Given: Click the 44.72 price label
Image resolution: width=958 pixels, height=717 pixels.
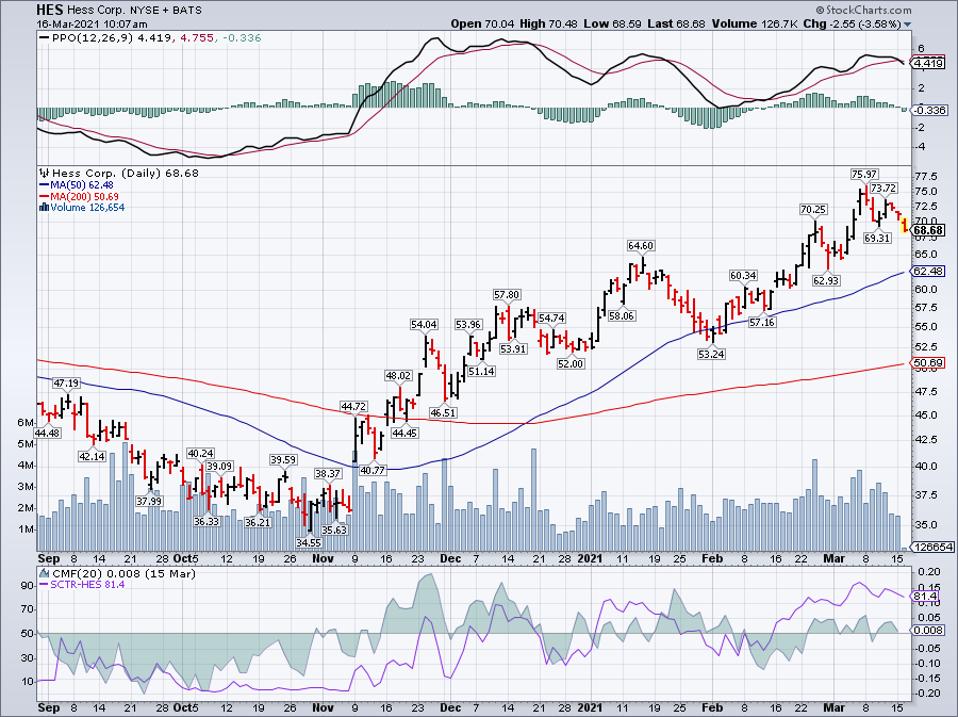Looking at the screenshot, I should [x=354, y=407].
